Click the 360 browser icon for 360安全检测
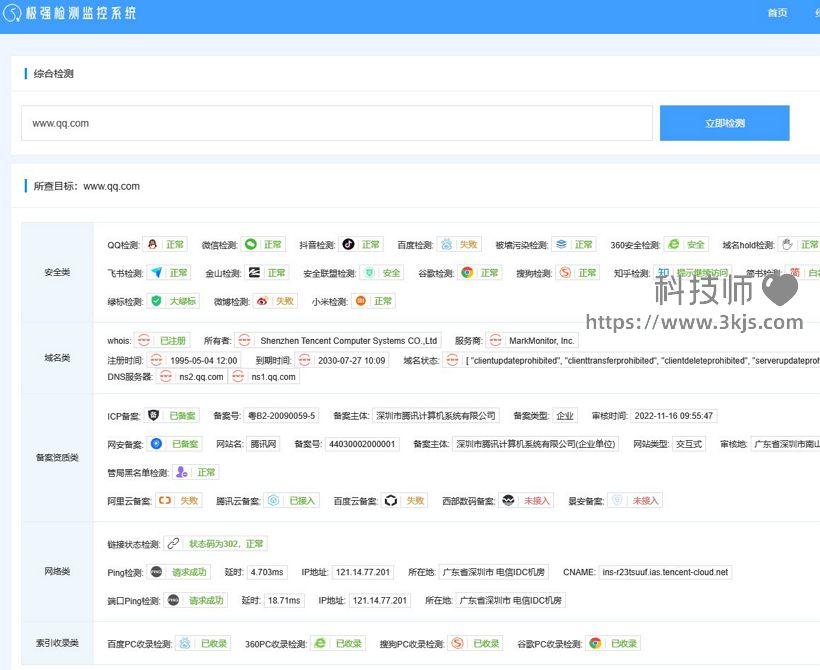Image resolution: width=820 pixels, height=670 pixels. click(x=674, y=244)
